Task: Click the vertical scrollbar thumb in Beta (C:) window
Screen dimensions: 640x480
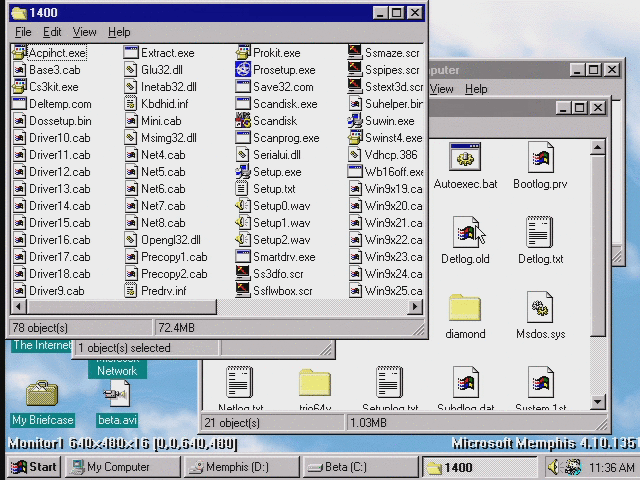Action: coord(598,246)
